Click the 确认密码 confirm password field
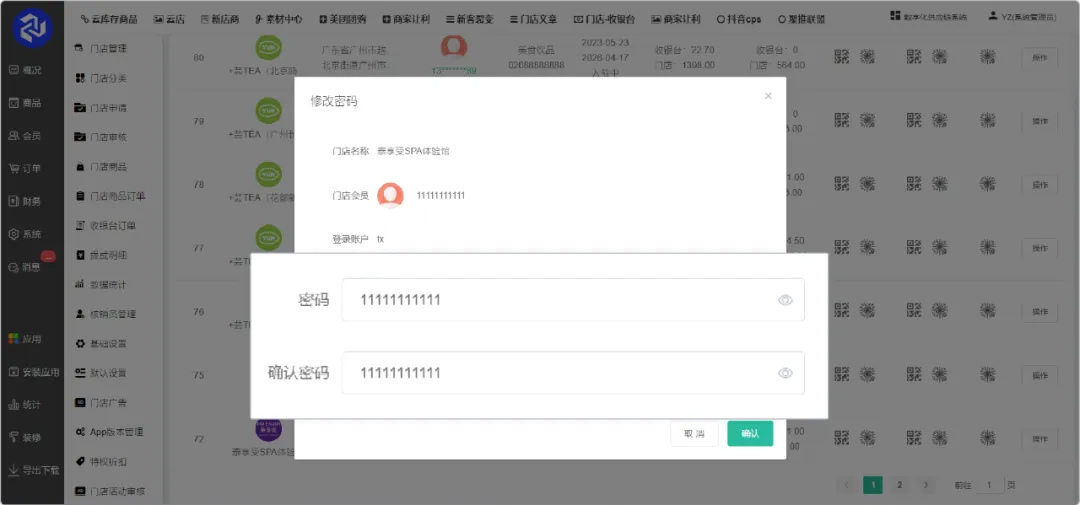 coord(573,373)
